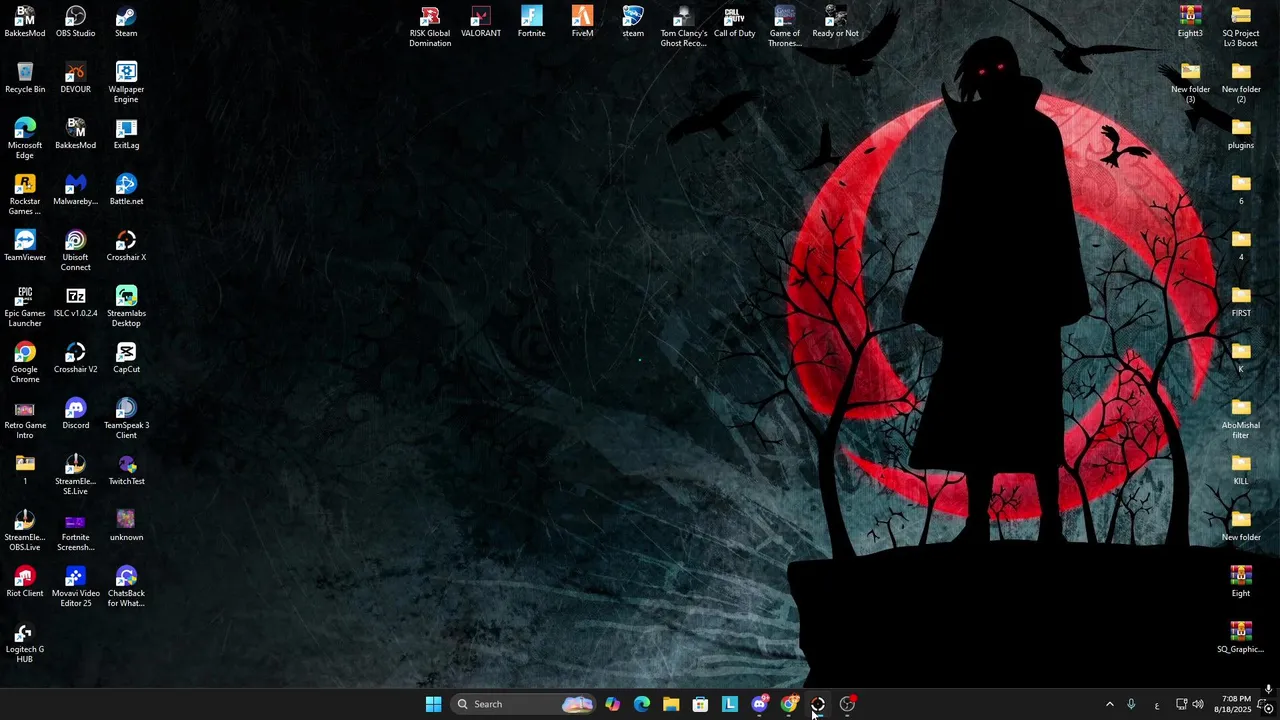Select the folder named 4

1241,246
